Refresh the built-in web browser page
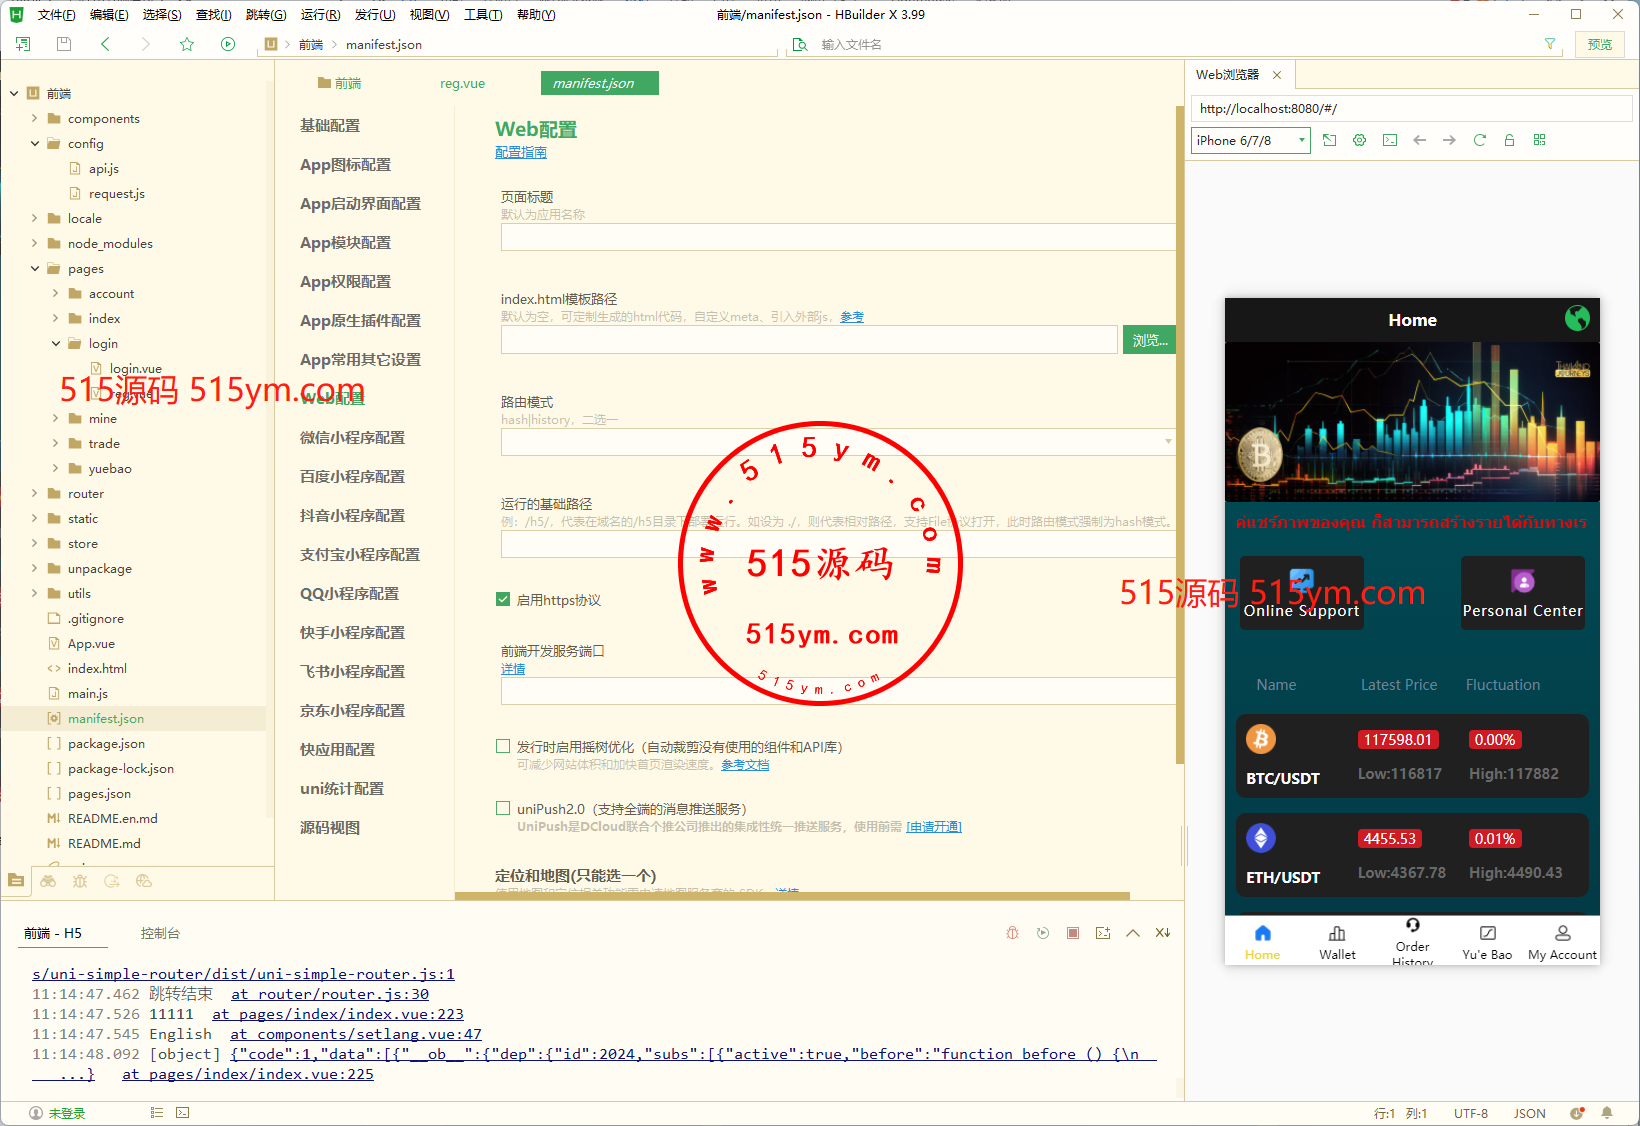This screenshot has width=1640, height=1126. pos(1479,140)
